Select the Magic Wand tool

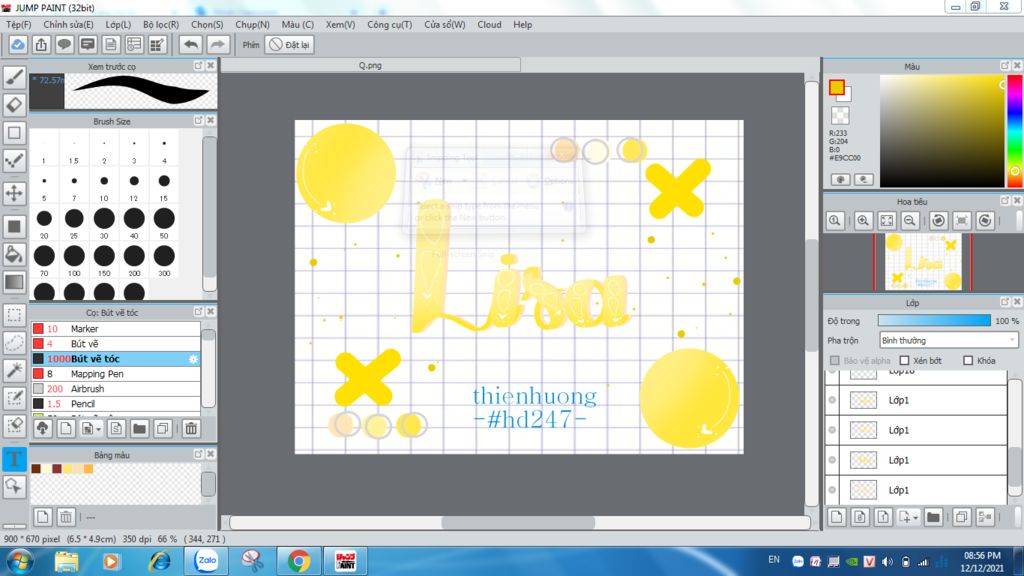coord(14,370)
